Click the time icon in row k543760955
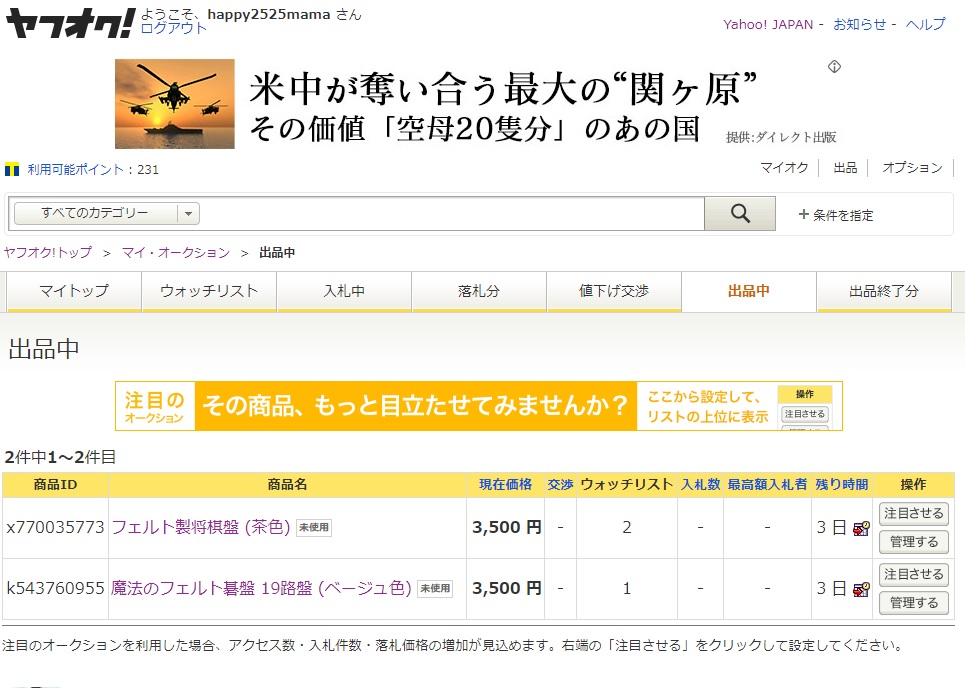 pyautogui.click(x=861, y=589)
